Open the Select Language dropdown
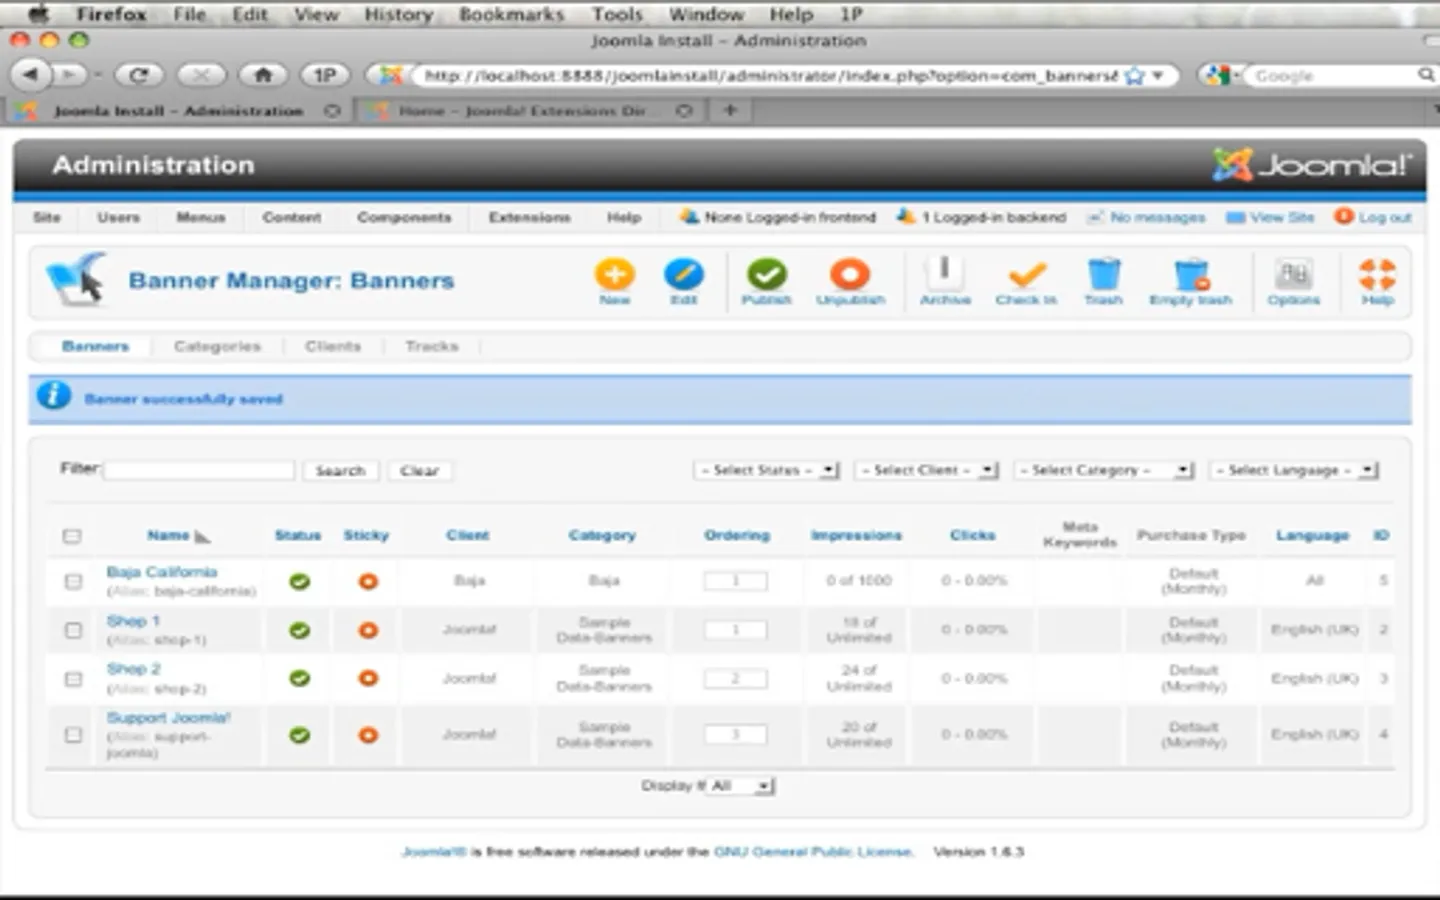This screenshot has width=1440, height=900. pyautogui.click(x=1294, y=470)
